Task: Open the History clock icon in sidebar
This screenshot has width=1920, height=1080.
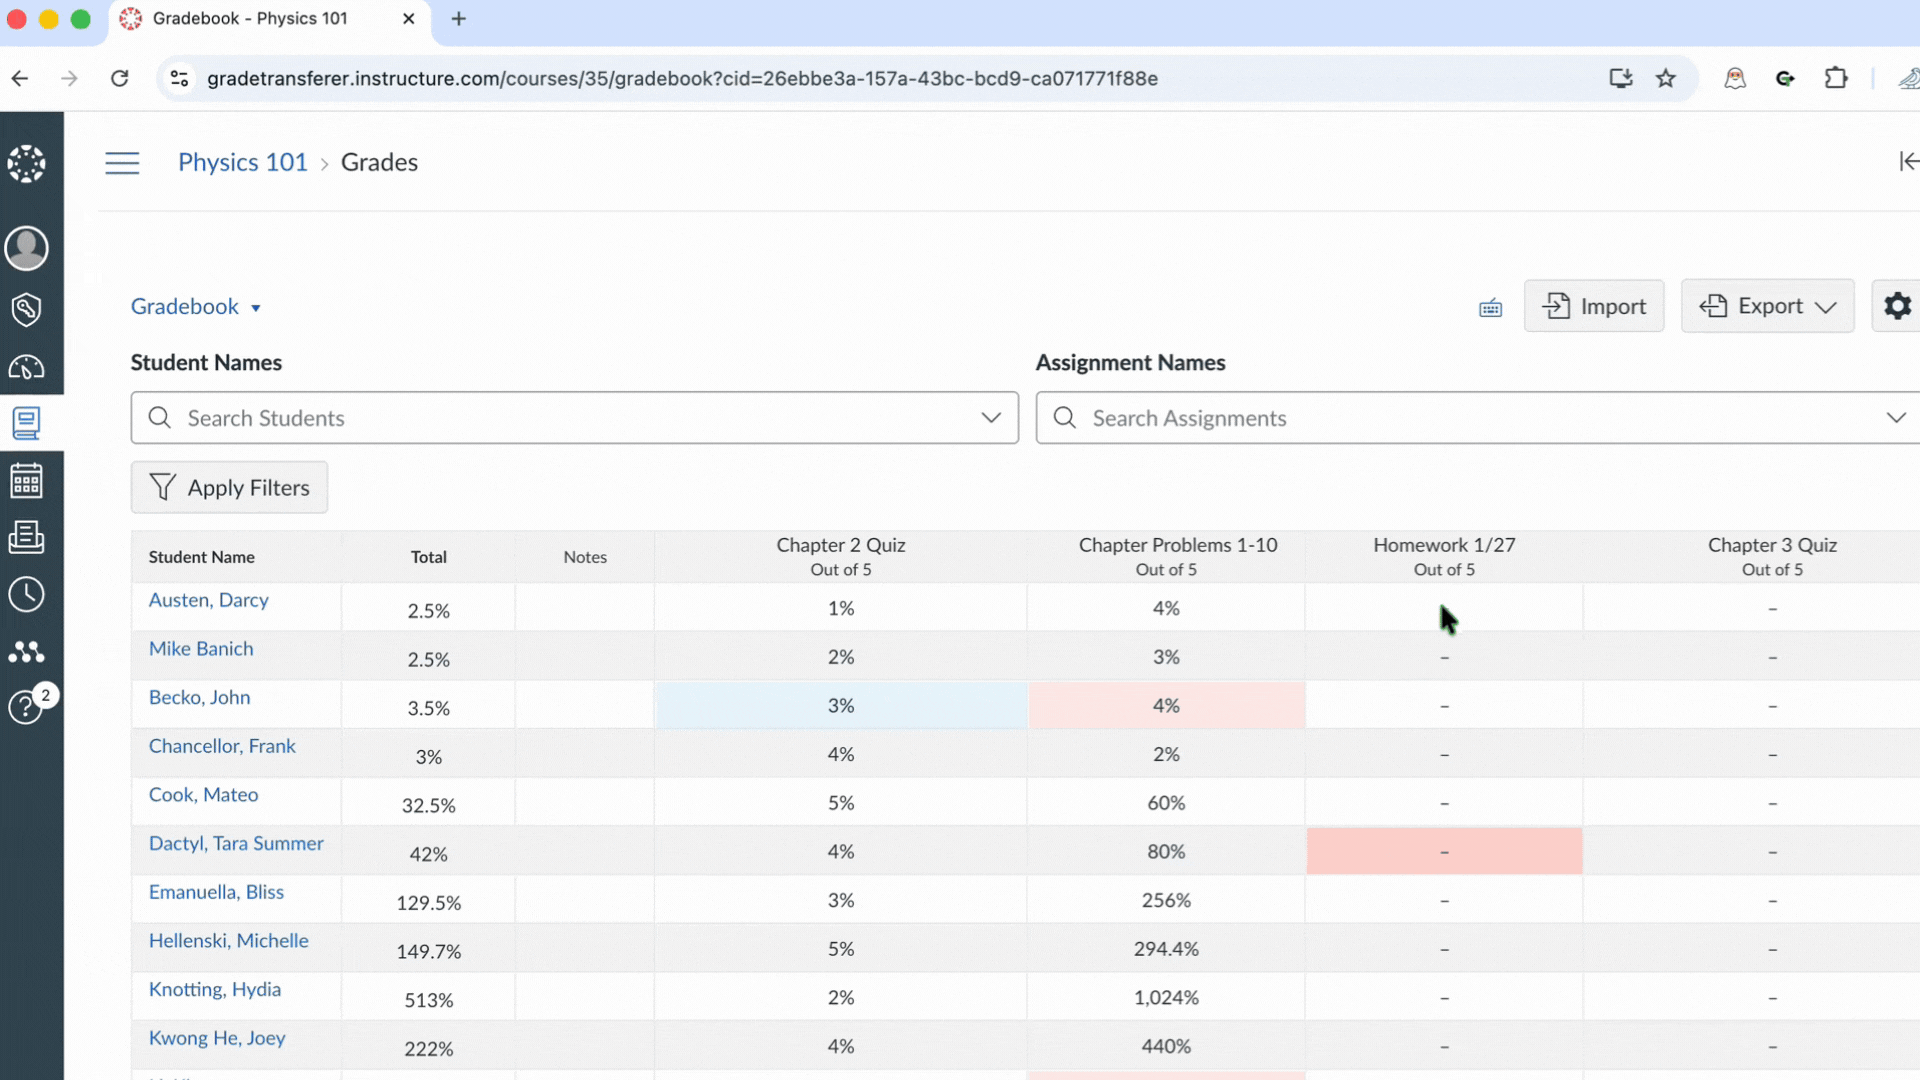Action: (x=27, y=595)
